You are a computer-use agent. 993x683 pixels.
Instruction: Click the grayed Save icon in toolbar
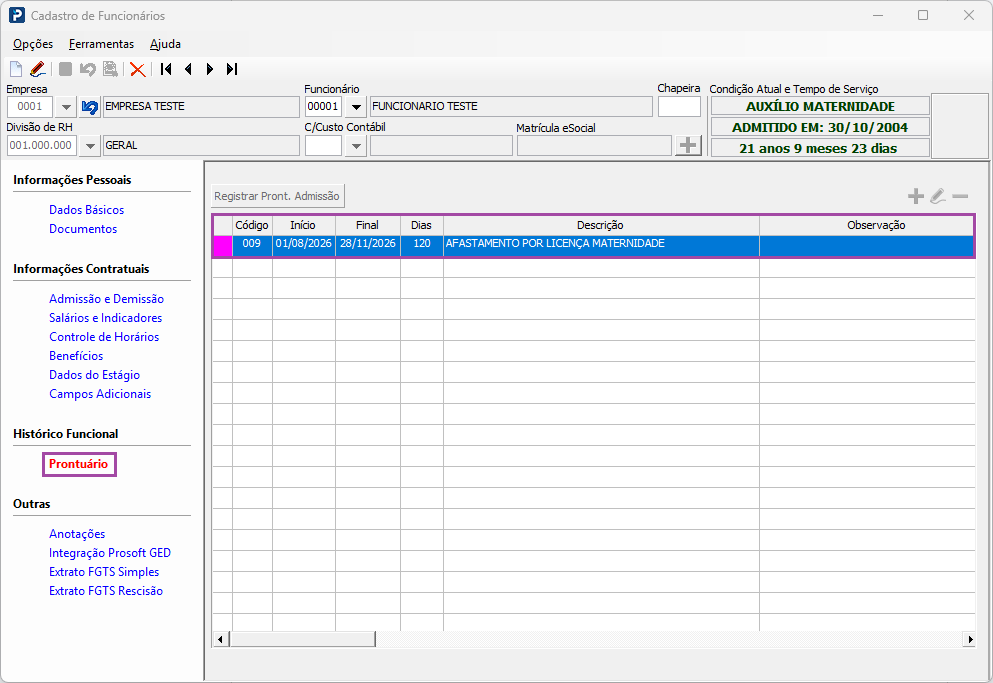point(65,69)
